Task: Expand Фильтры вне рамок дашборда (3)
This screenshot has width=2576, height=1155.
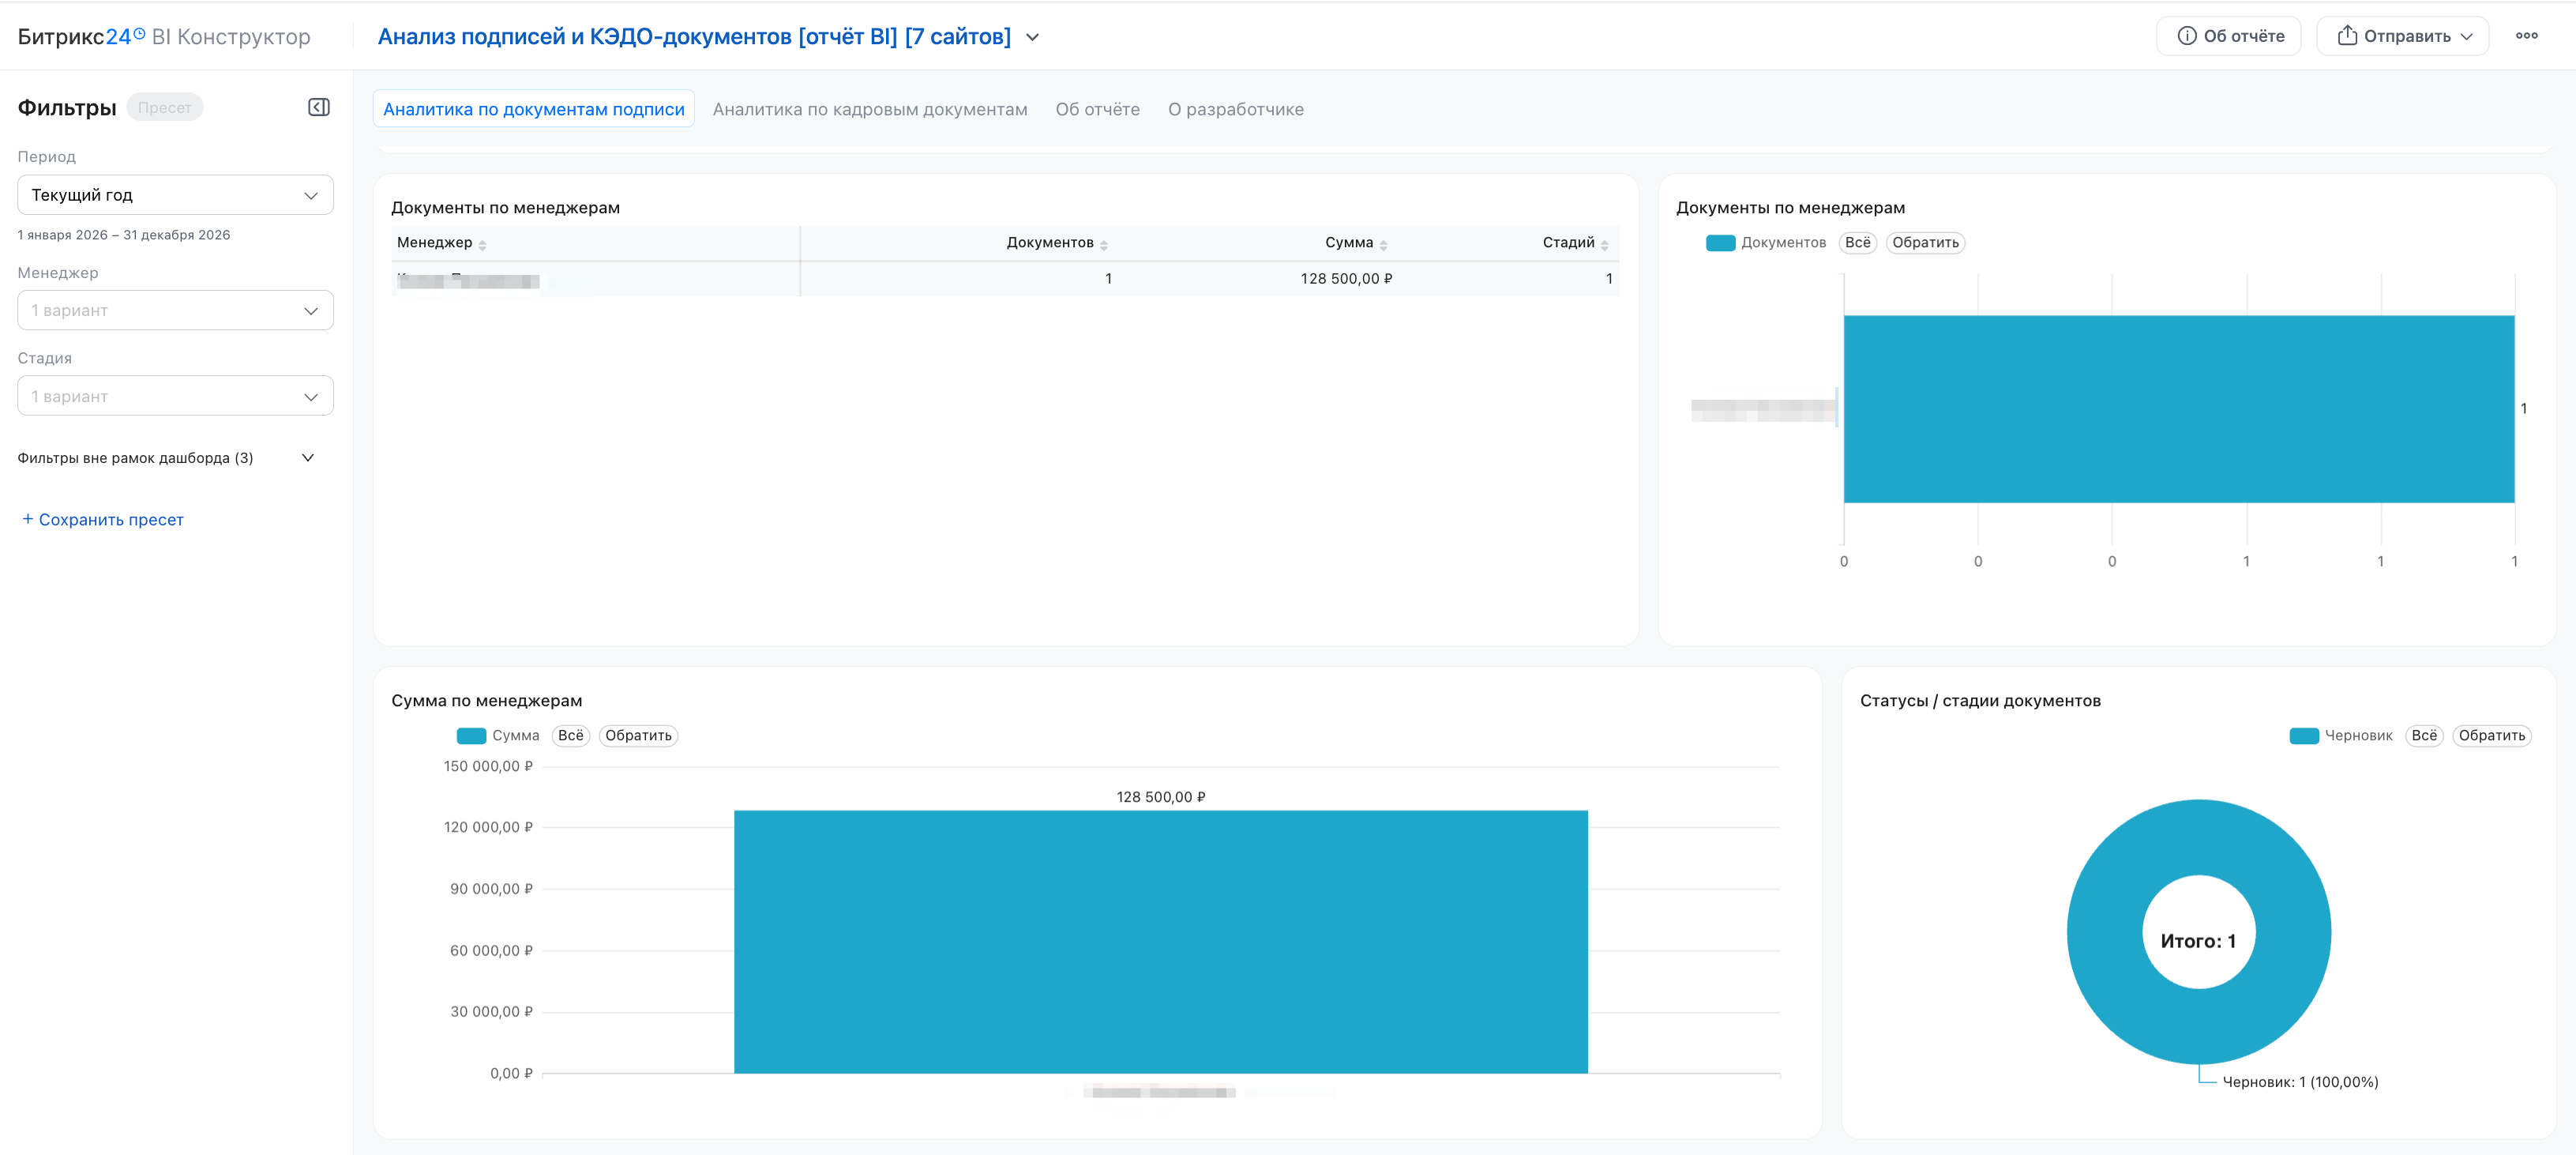Action: pyautogui.click(x=166, y=458)
